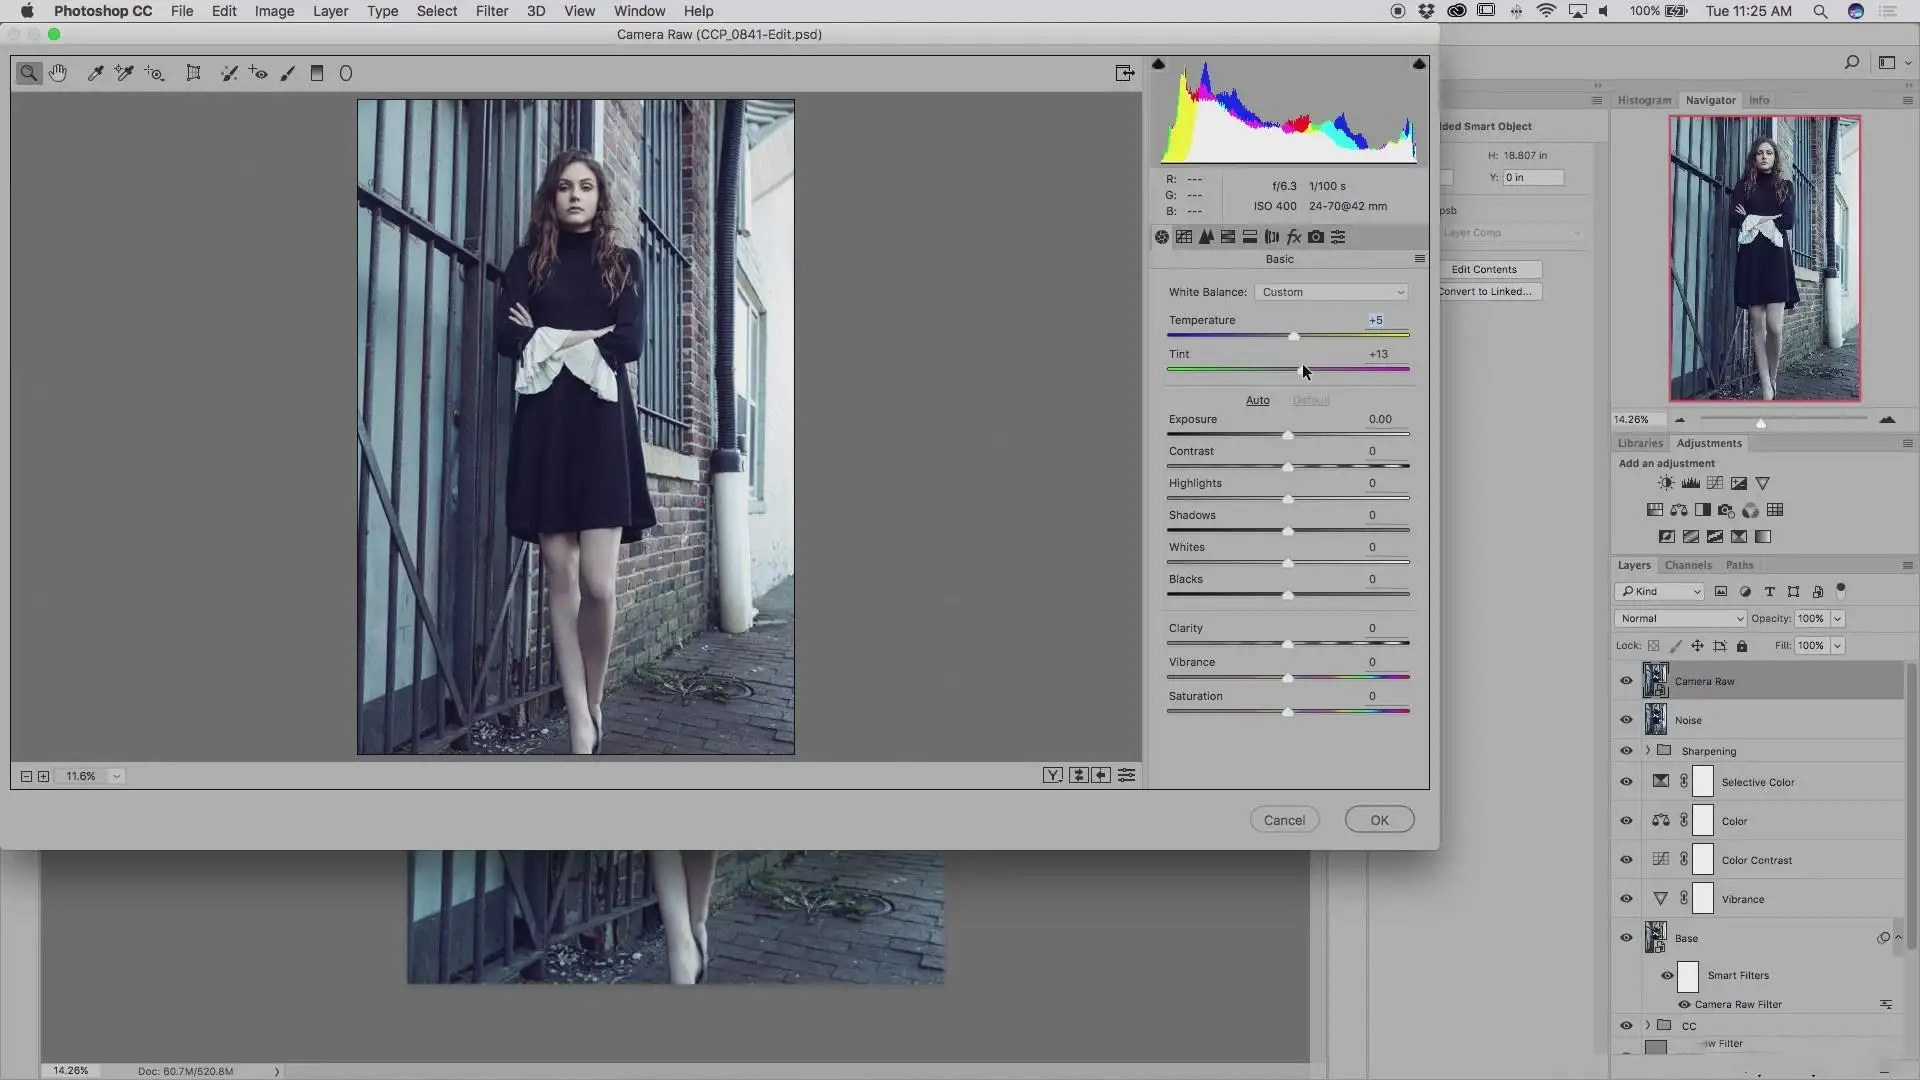This screenshot has width=1920, height=1080.
Task: Open the Tone Curve panel tab
Action: pyautogui.click(x=1184, y=237)
